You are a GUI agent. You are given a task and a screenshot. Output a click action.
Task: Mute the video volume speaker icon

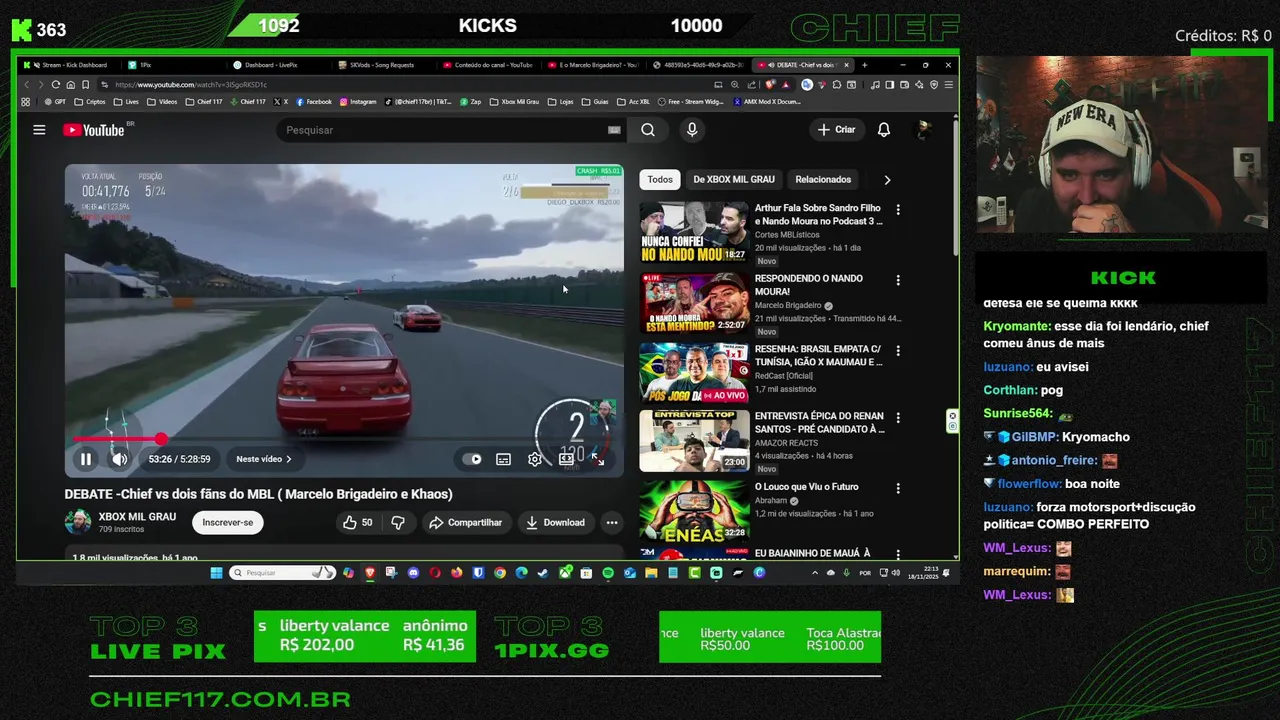[x=119, y=459]
